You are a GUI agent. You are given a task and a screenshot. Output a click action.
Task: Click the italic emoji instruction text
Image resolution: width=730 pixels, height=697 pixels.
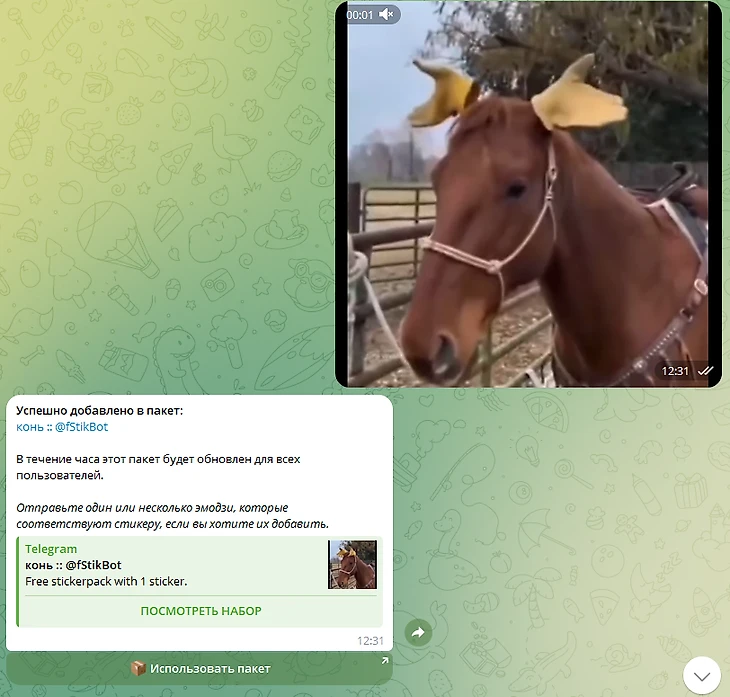point(172,516)
